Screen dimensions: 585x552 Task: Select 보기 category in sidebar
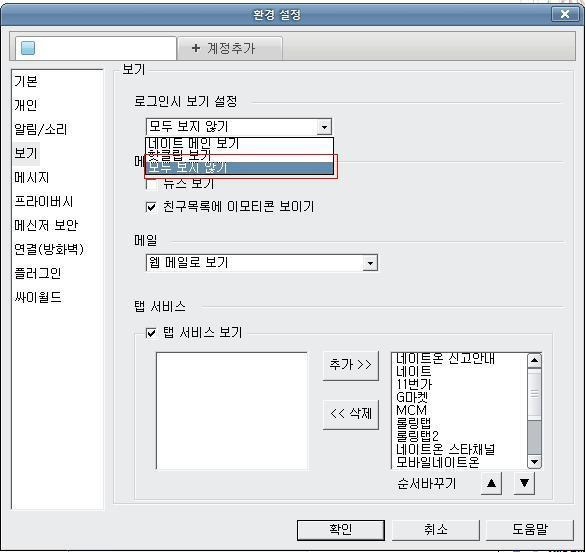click(26, 153)
